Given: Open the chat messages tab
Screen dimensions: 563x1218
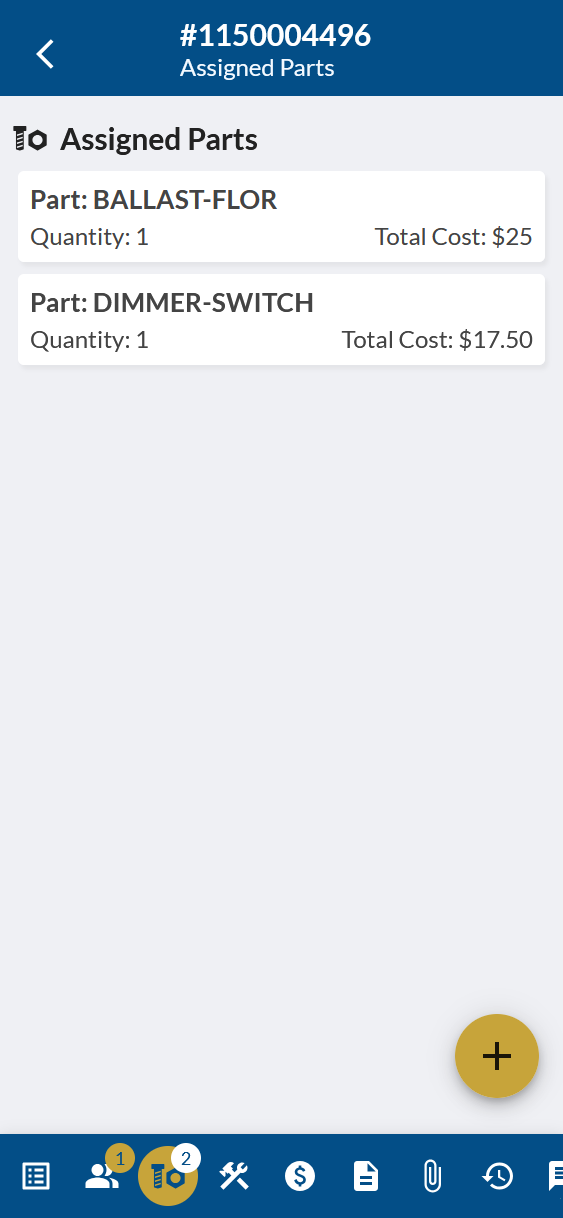Looking at the screenshot, I should point(555,1176).
